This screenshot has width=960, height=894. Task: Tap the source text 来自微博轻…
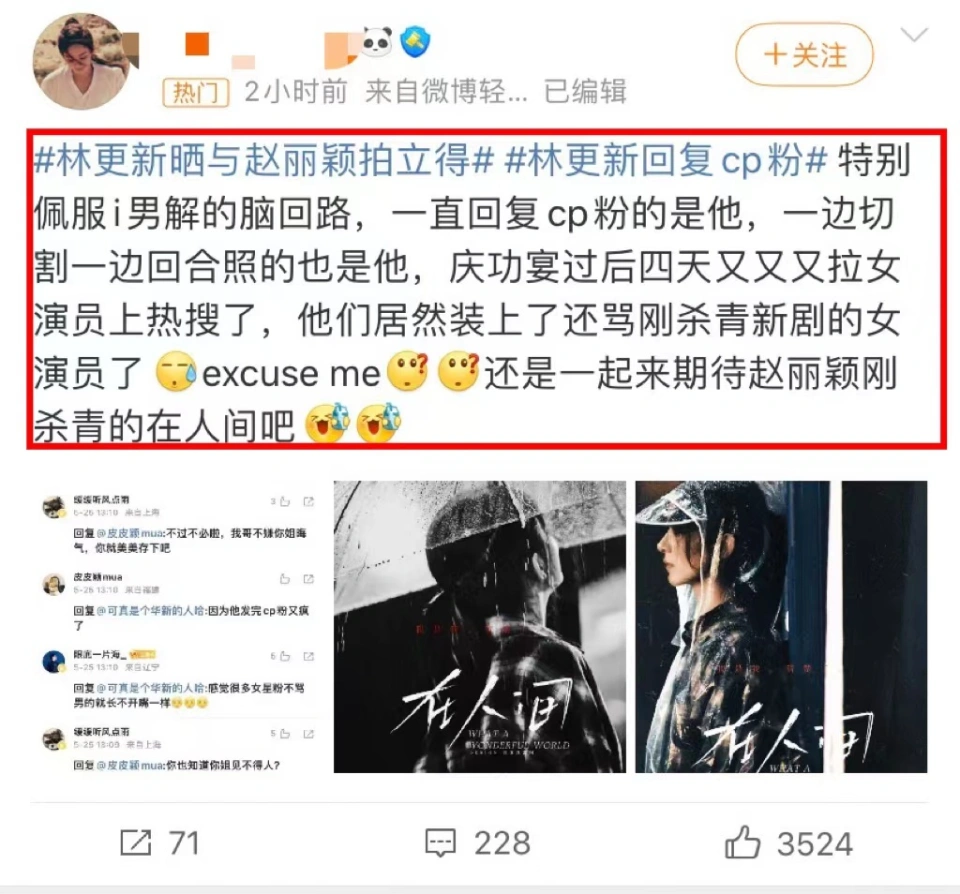(446, 92)
